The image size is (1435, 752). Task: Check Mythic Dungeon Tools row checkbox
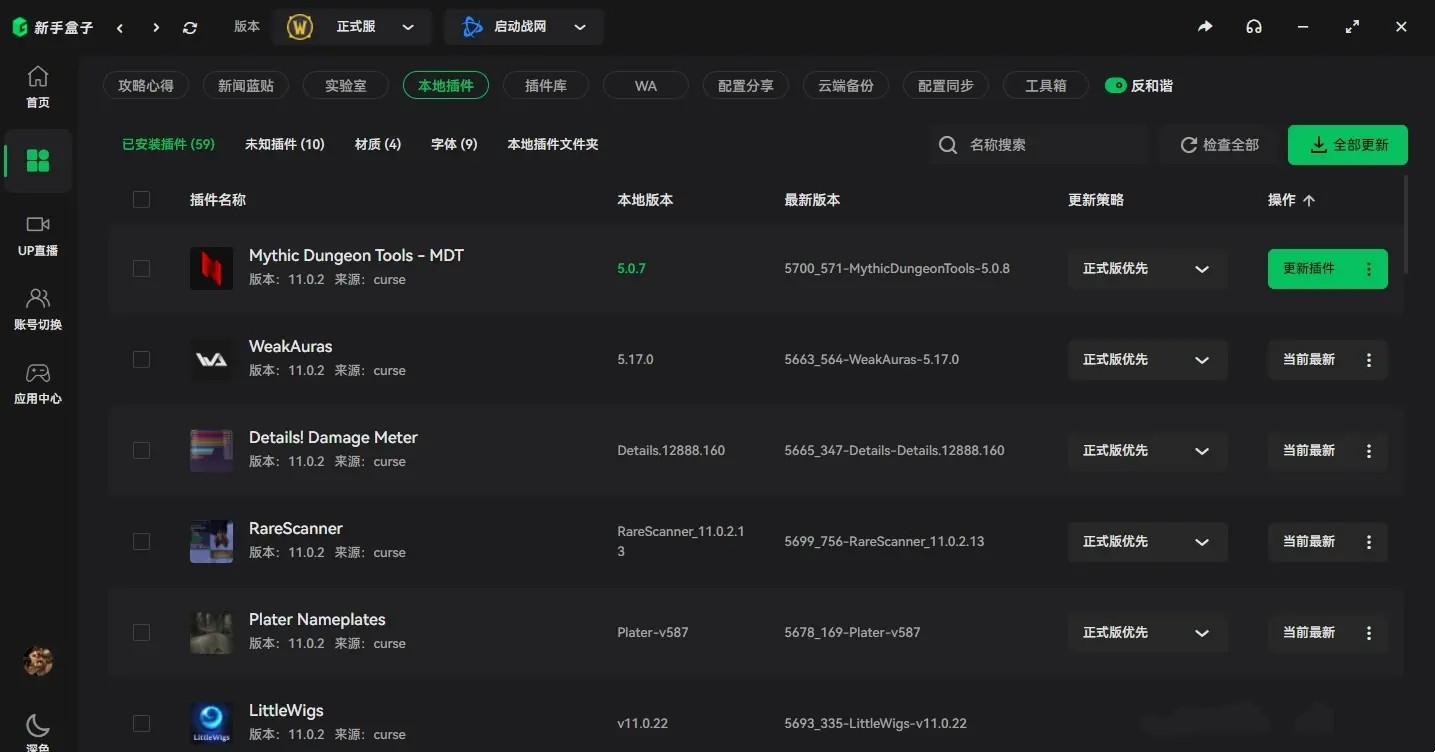[141, 268]
